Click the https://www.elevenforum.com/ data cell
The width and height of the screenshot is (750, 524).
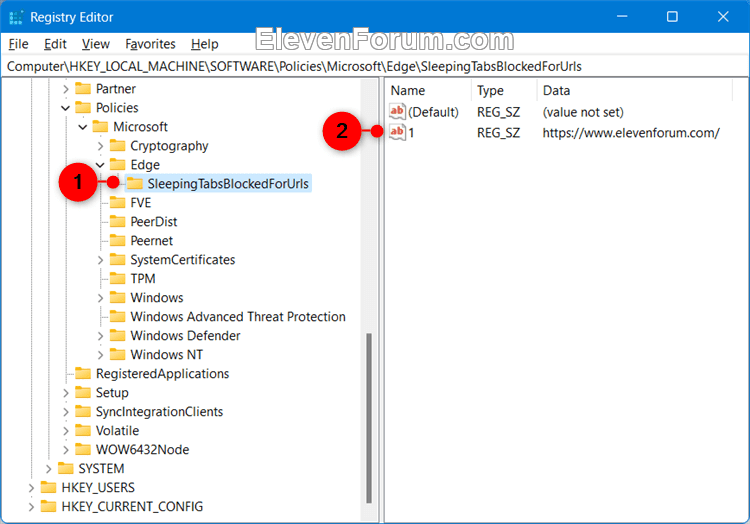(x=631, y=133)
